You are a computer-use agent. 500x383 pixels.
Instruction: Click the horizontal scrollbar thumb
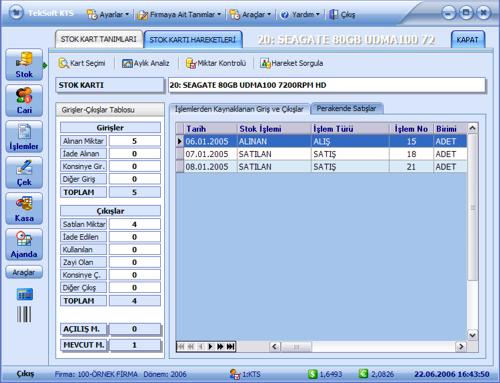(296, 347)
